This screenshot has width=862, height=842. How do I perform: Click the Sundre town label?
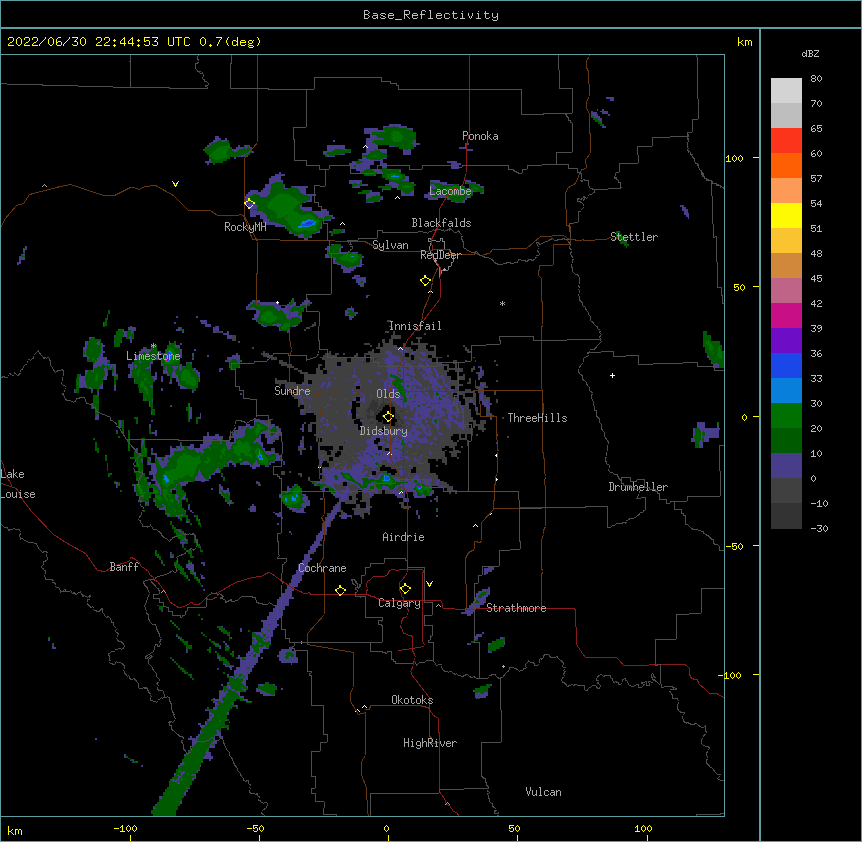tap(292, 391)
